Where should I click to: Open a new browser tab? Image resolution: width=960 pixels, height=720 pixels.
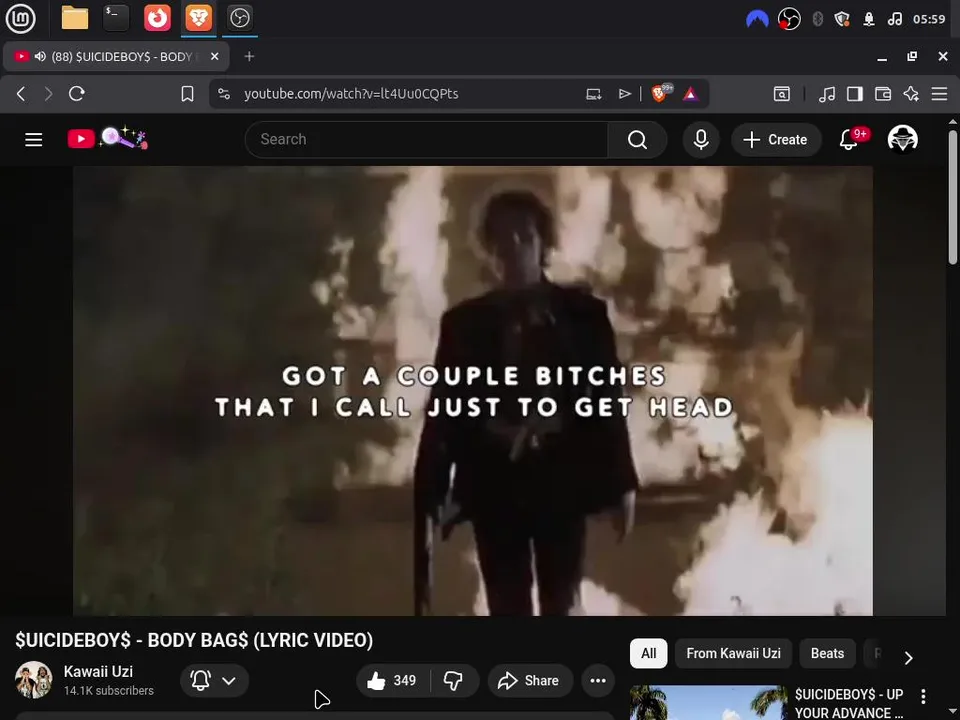[x=249, y=56]
